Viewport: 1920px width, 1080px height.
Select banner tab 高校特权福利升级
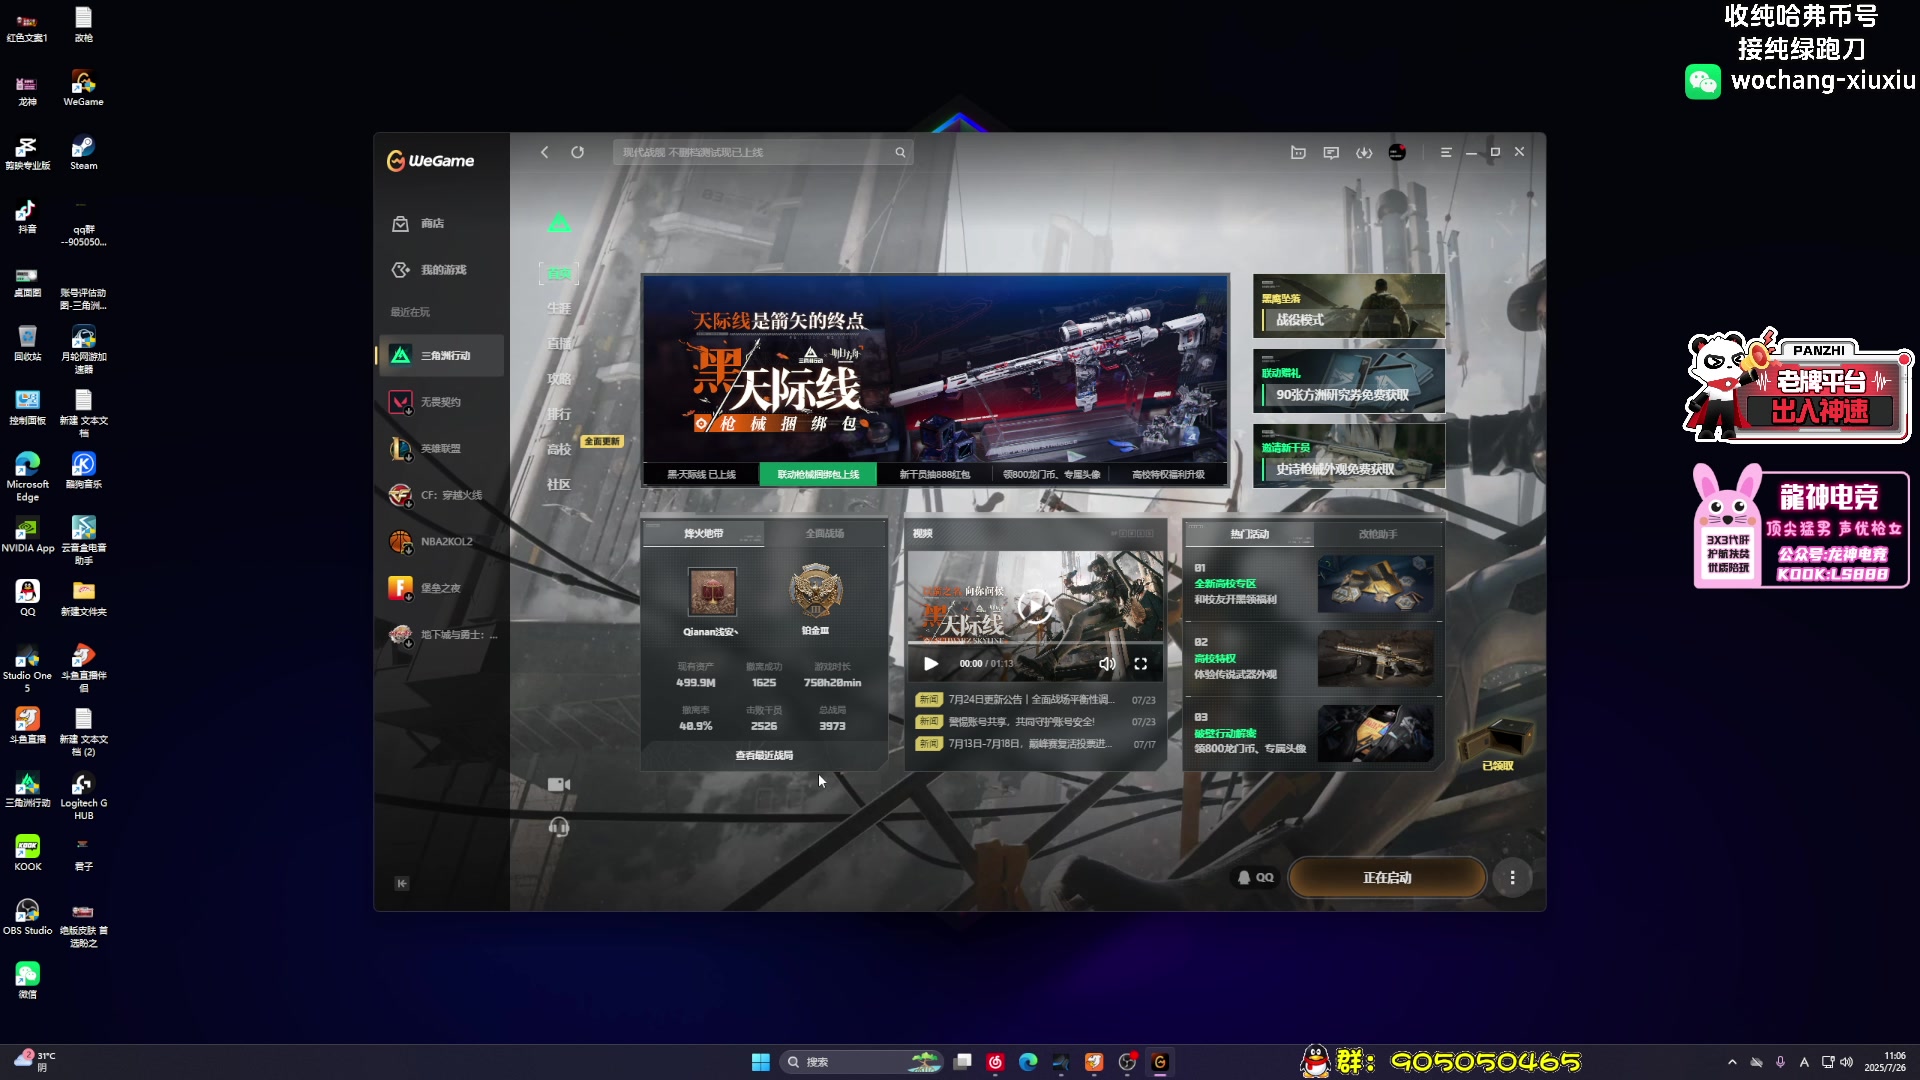1168,474
